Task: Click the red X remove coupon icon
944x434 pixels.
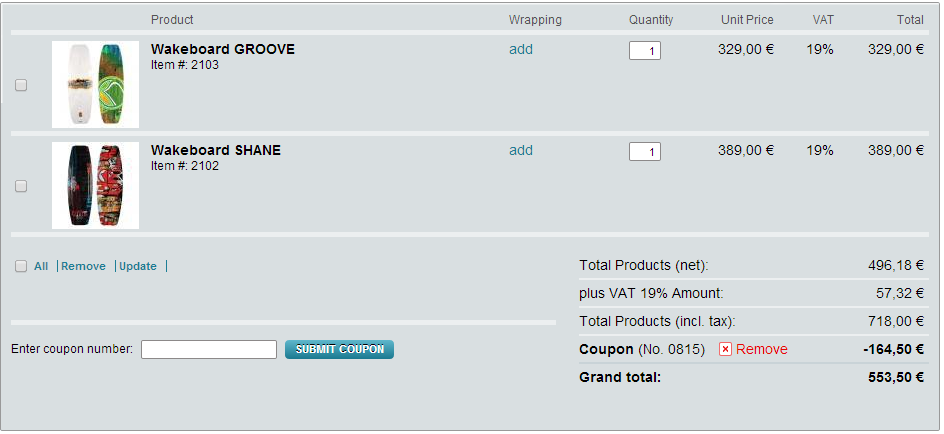Action: coord(725,350)
